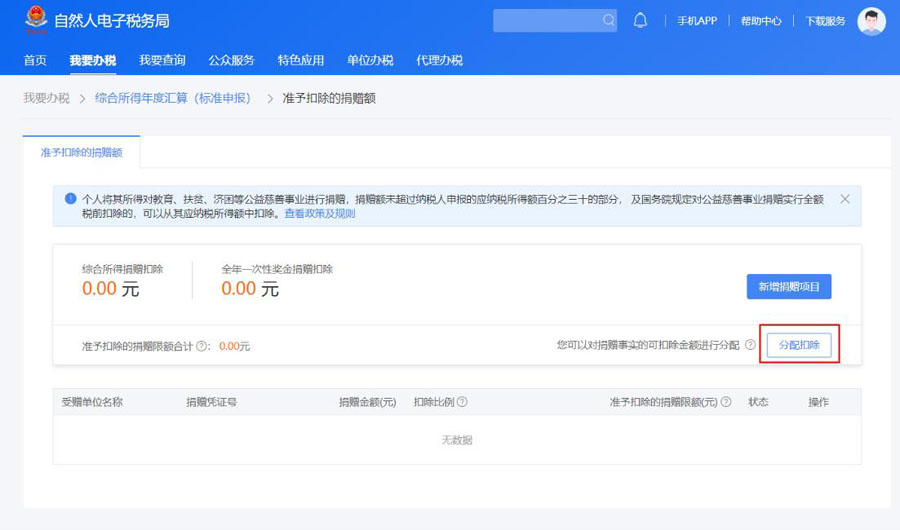Click help icon next to 分配扣除 hint
The image size is (900, 530).
click(750, 345)
